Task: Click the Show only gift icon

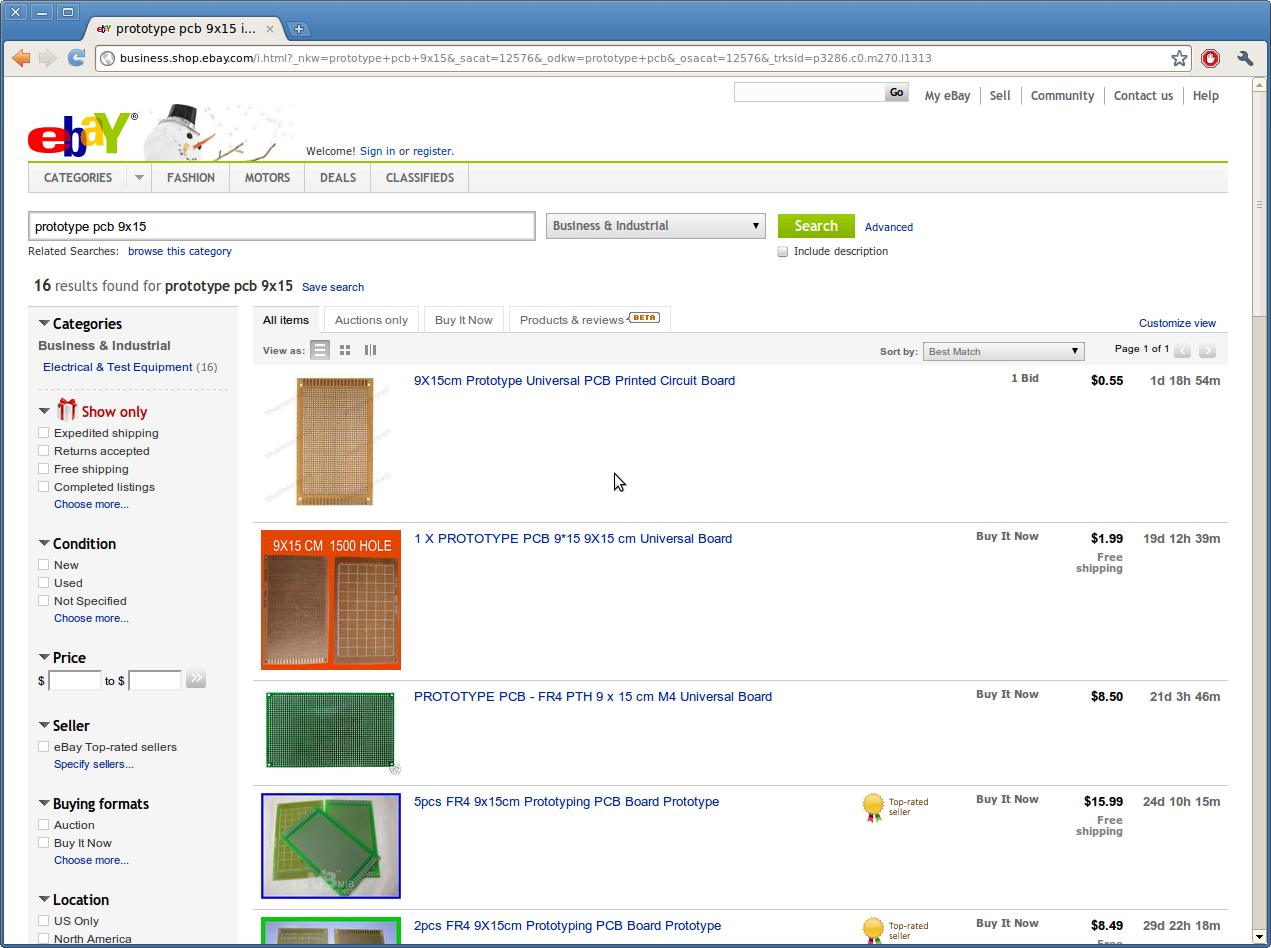Action: pyautogui.click(x=67, y=409)
